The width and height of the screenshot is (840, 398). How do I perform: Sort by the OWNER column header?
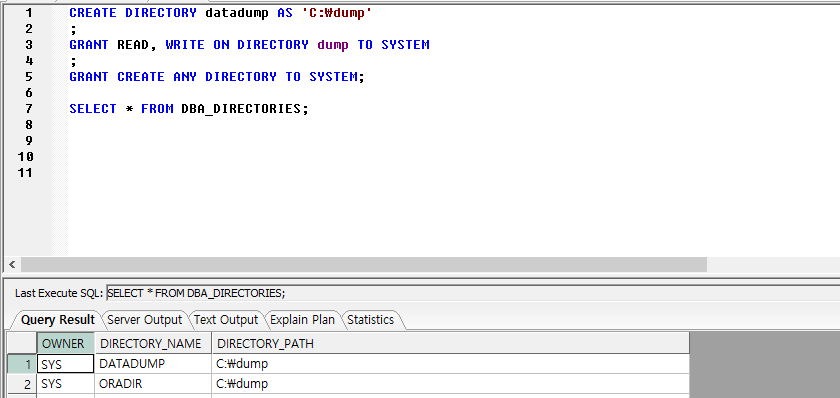[66, 343]
